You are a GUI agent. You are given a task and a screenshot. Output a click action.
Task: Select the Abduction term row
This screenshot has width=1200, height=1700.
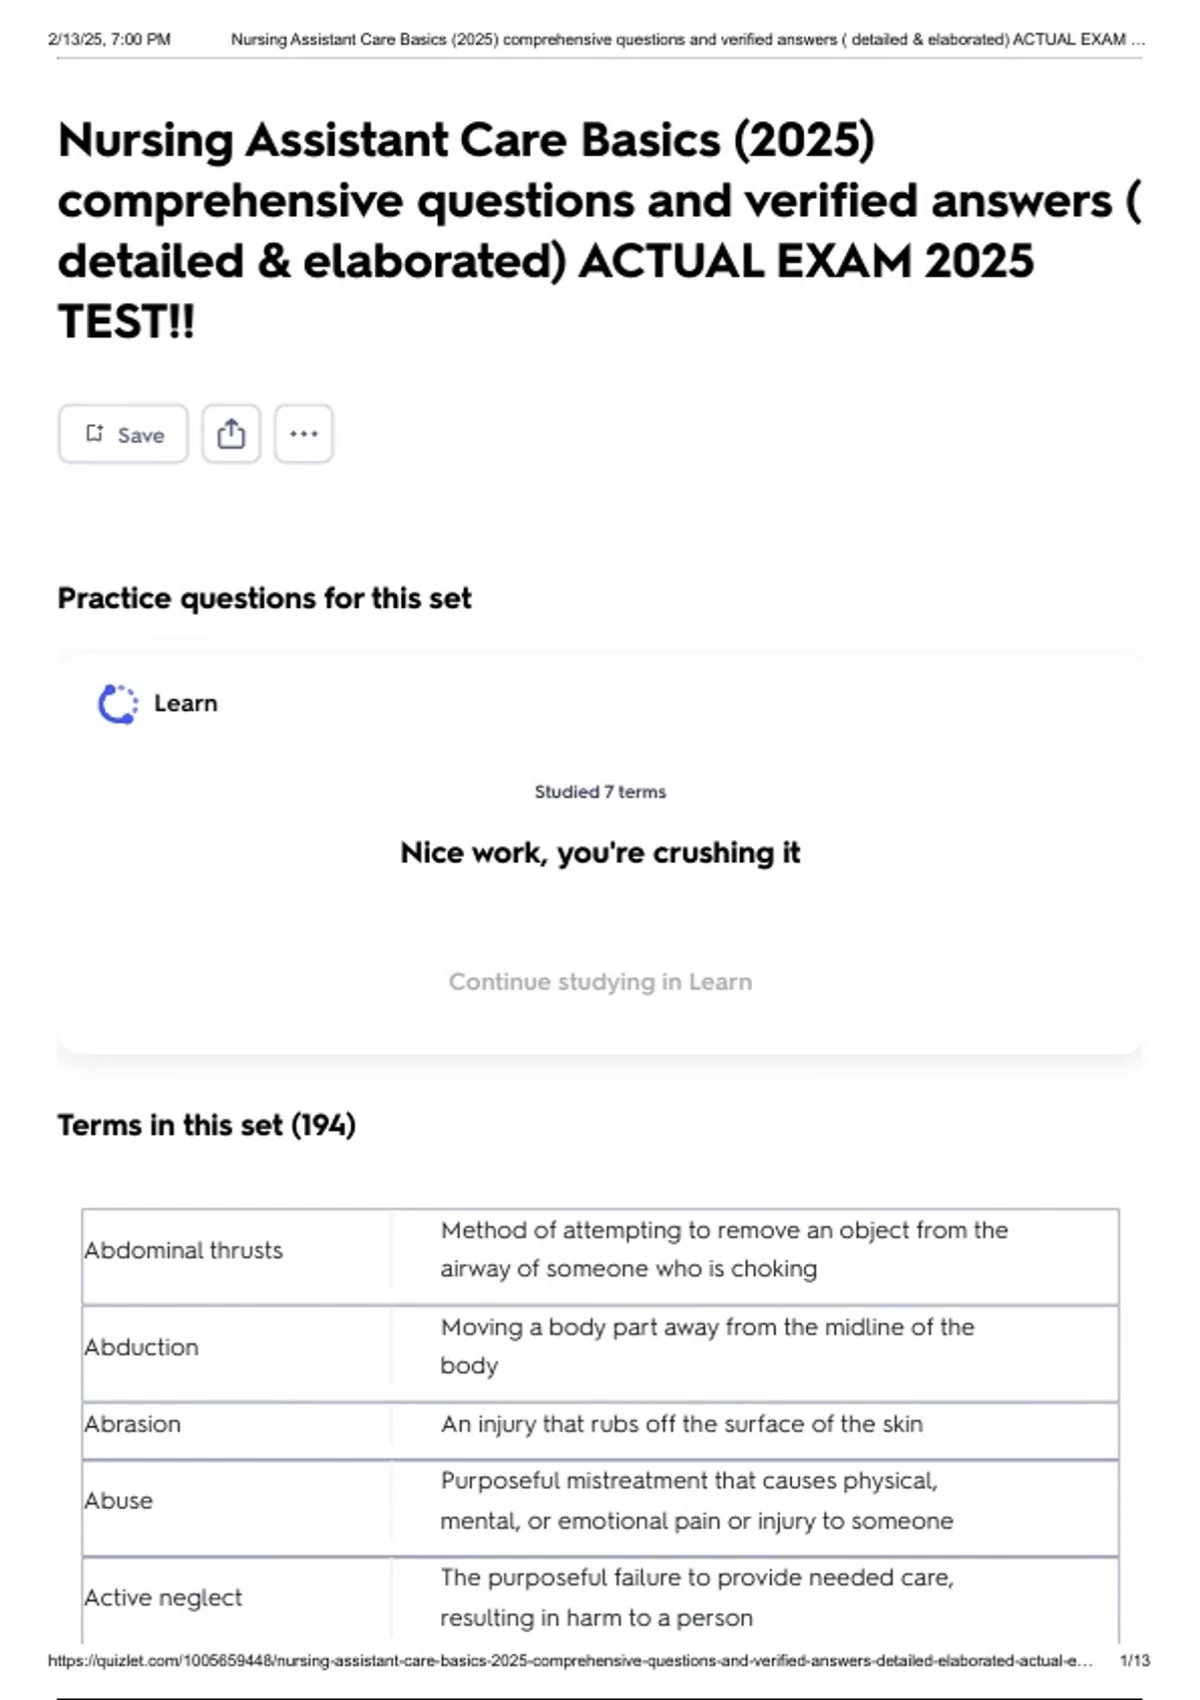tap(142, 1348)
